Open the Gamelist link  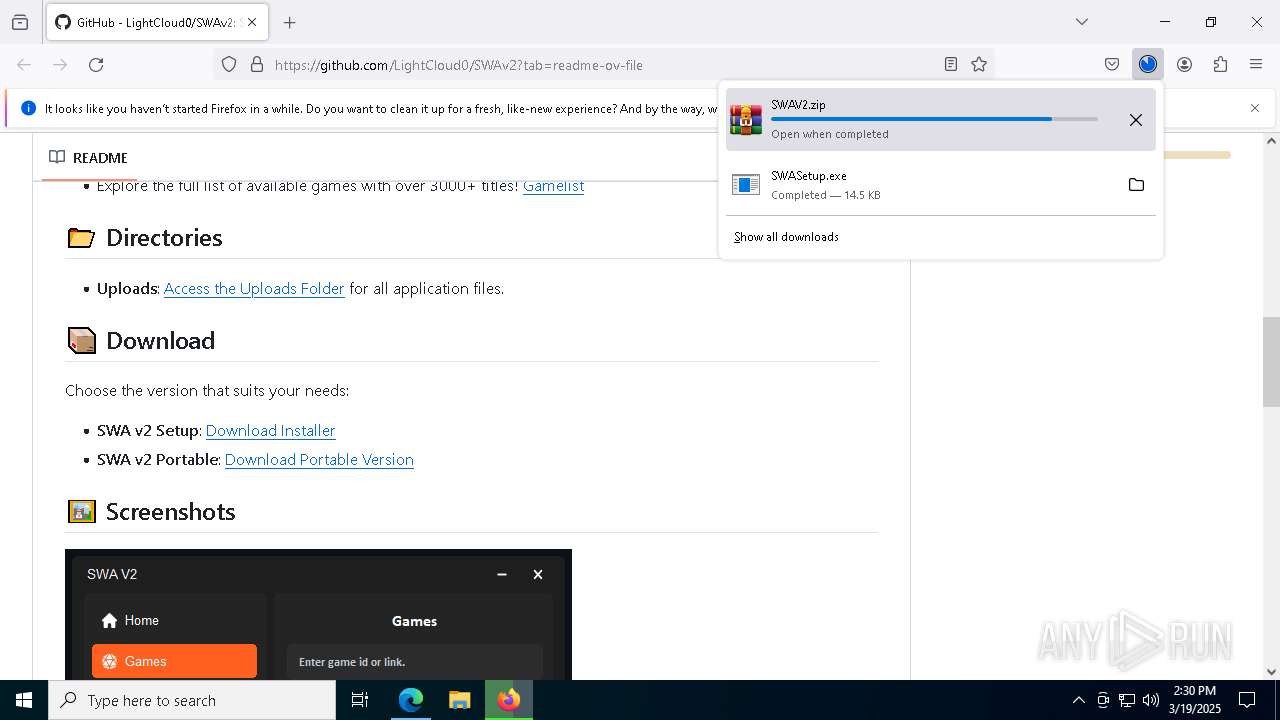(x=553, y=186)
